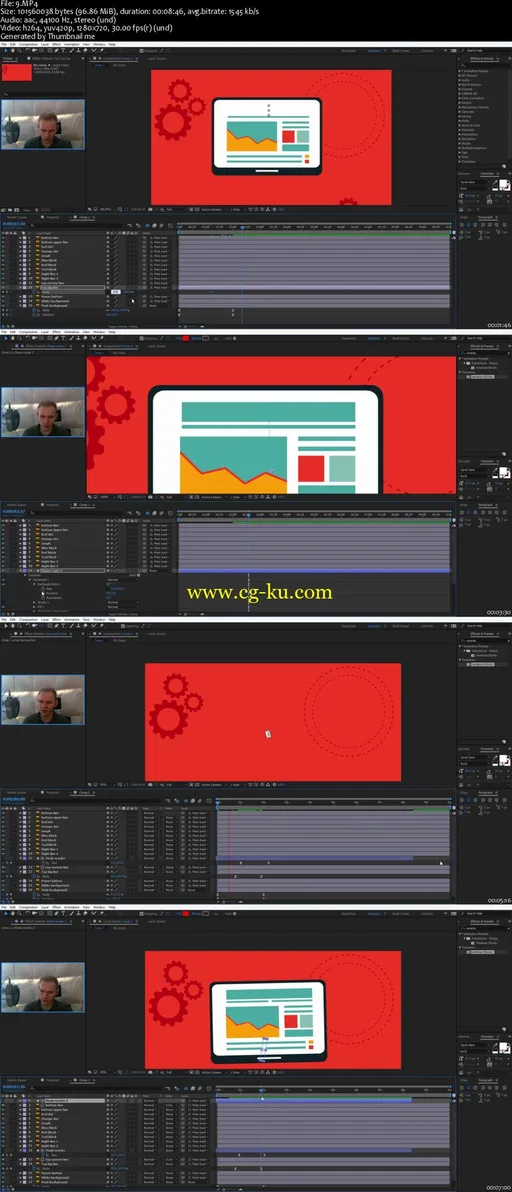Select the Pen tool in the second frame

[x=56, y=338]
